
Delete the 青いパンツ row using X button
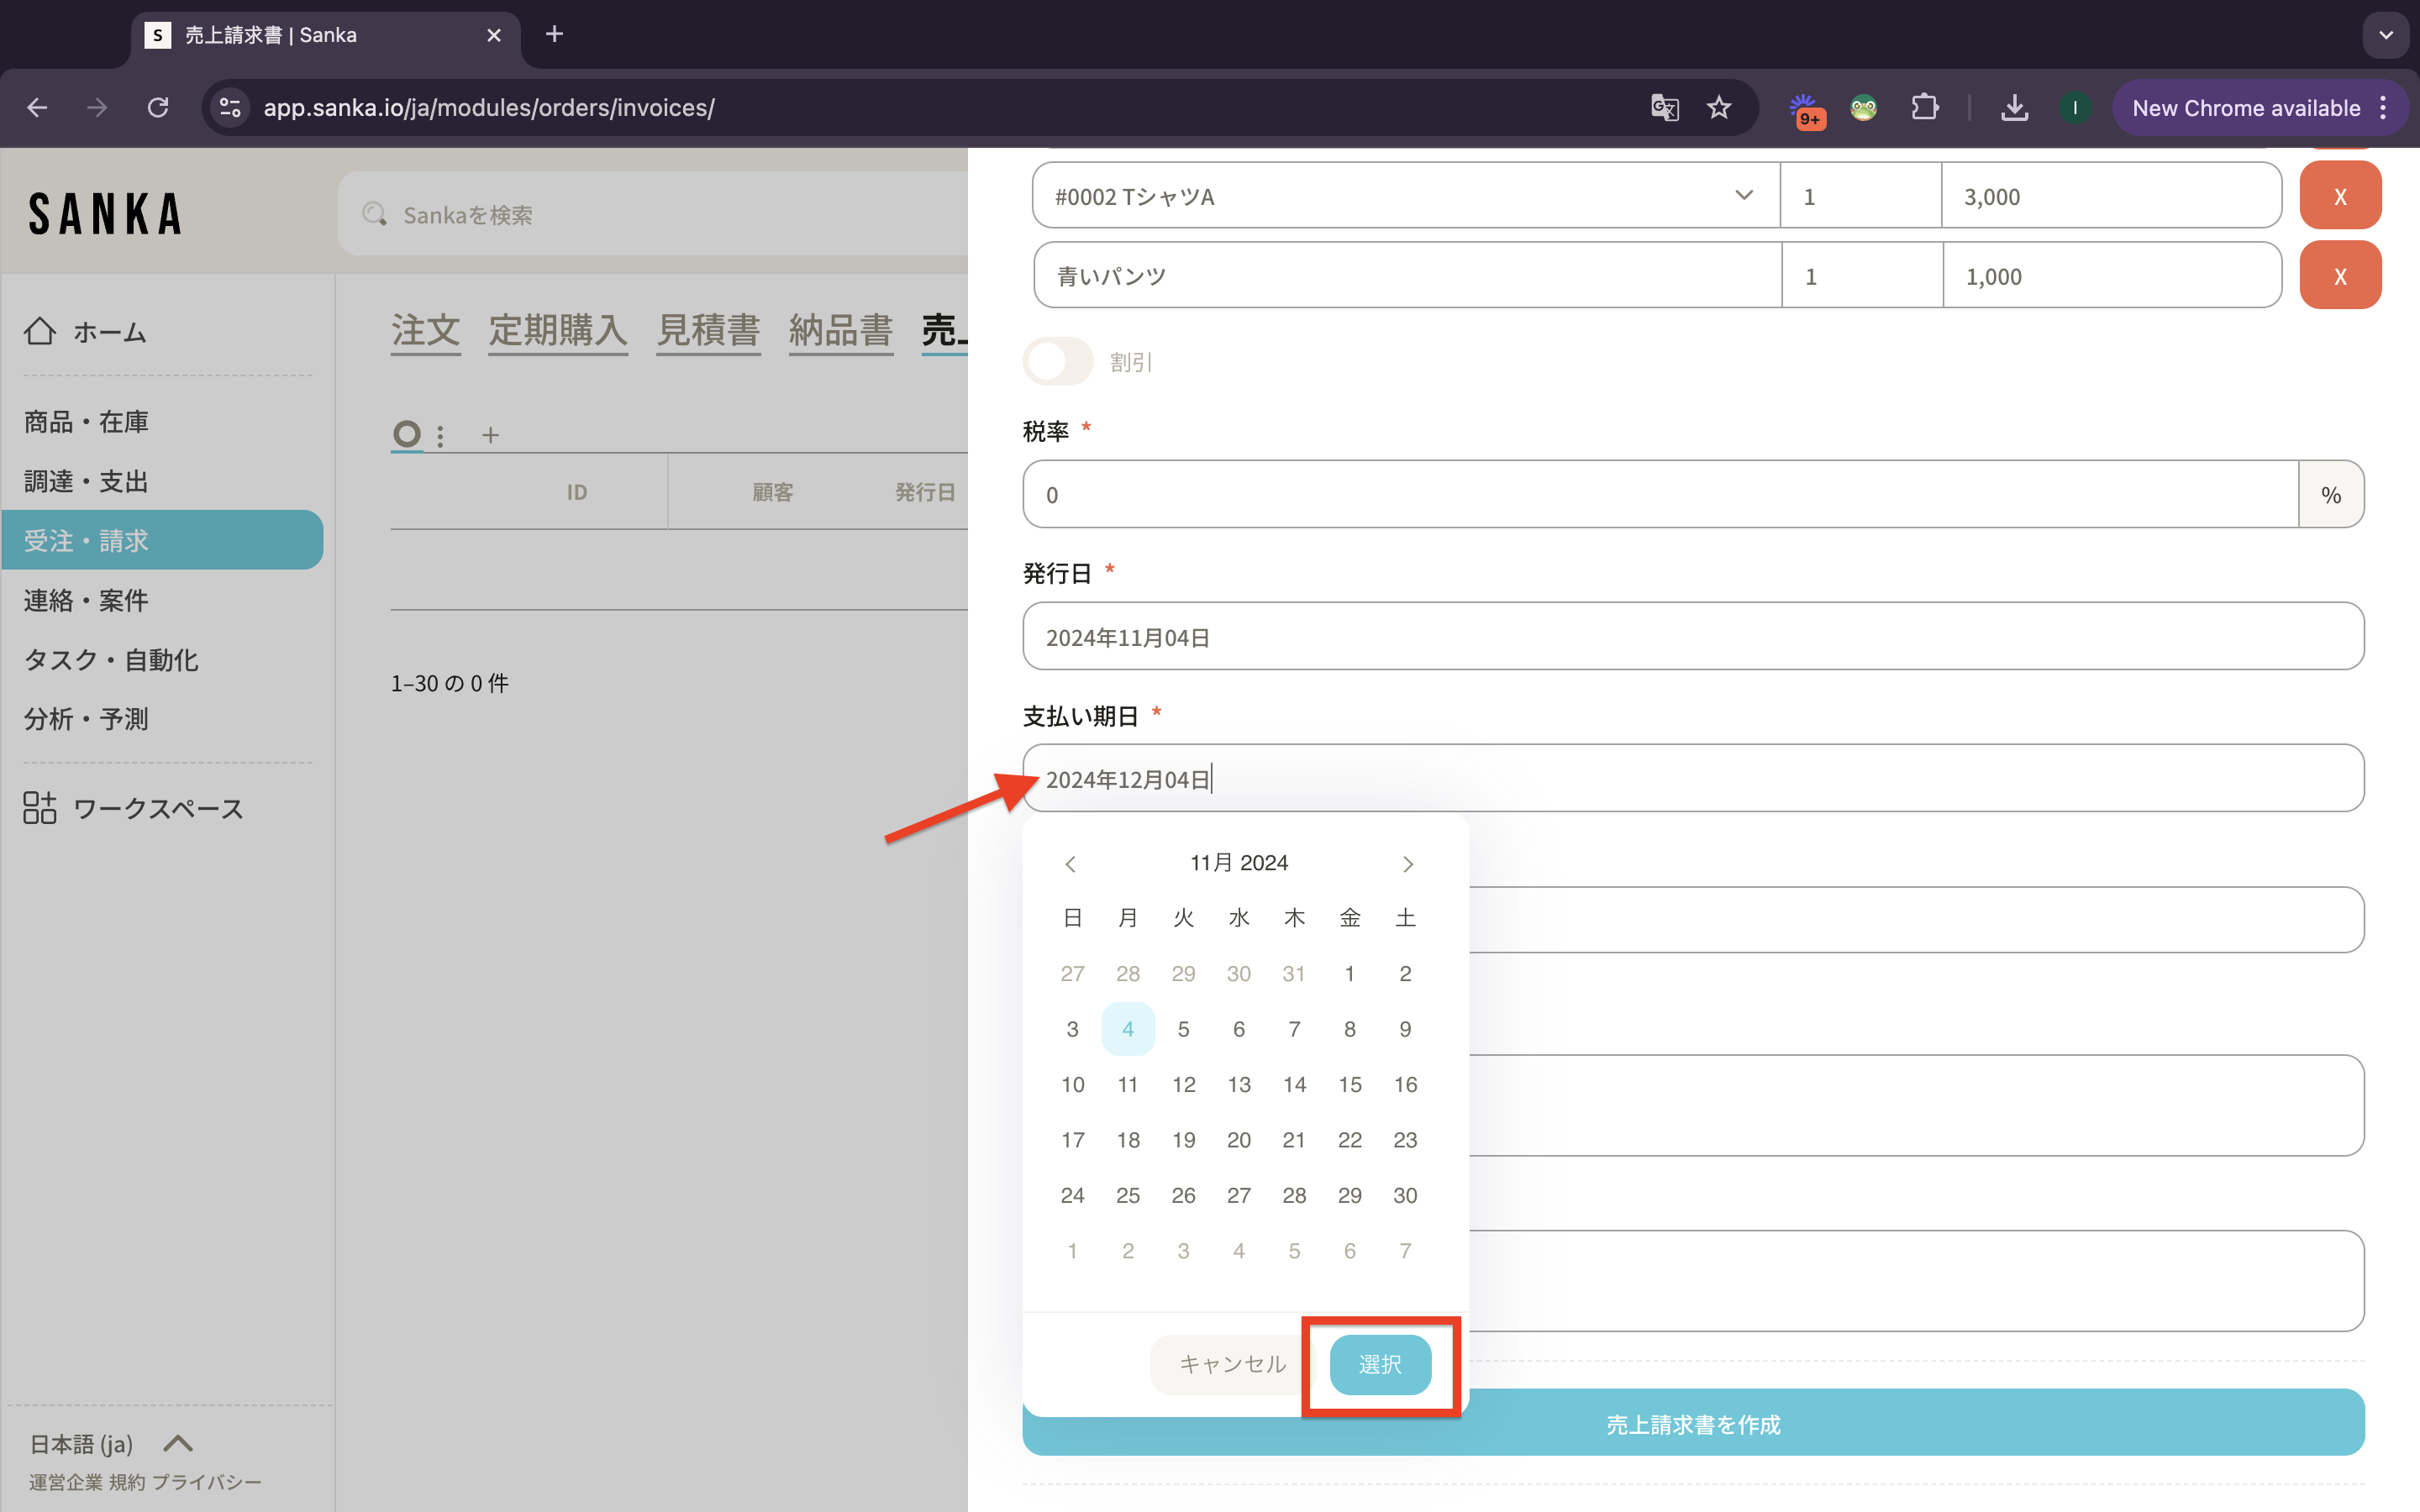point(2339,276)
